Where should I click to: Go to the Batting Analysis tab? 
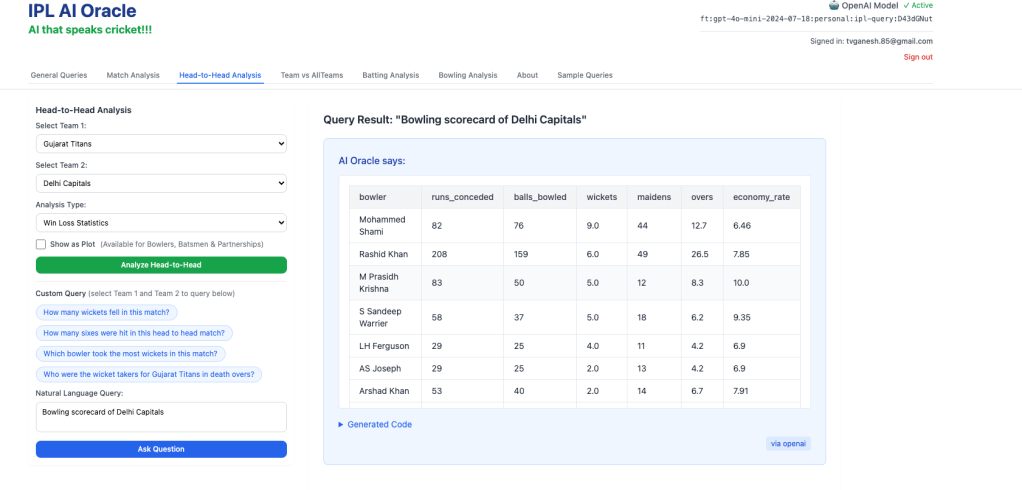tap(390, 75)
